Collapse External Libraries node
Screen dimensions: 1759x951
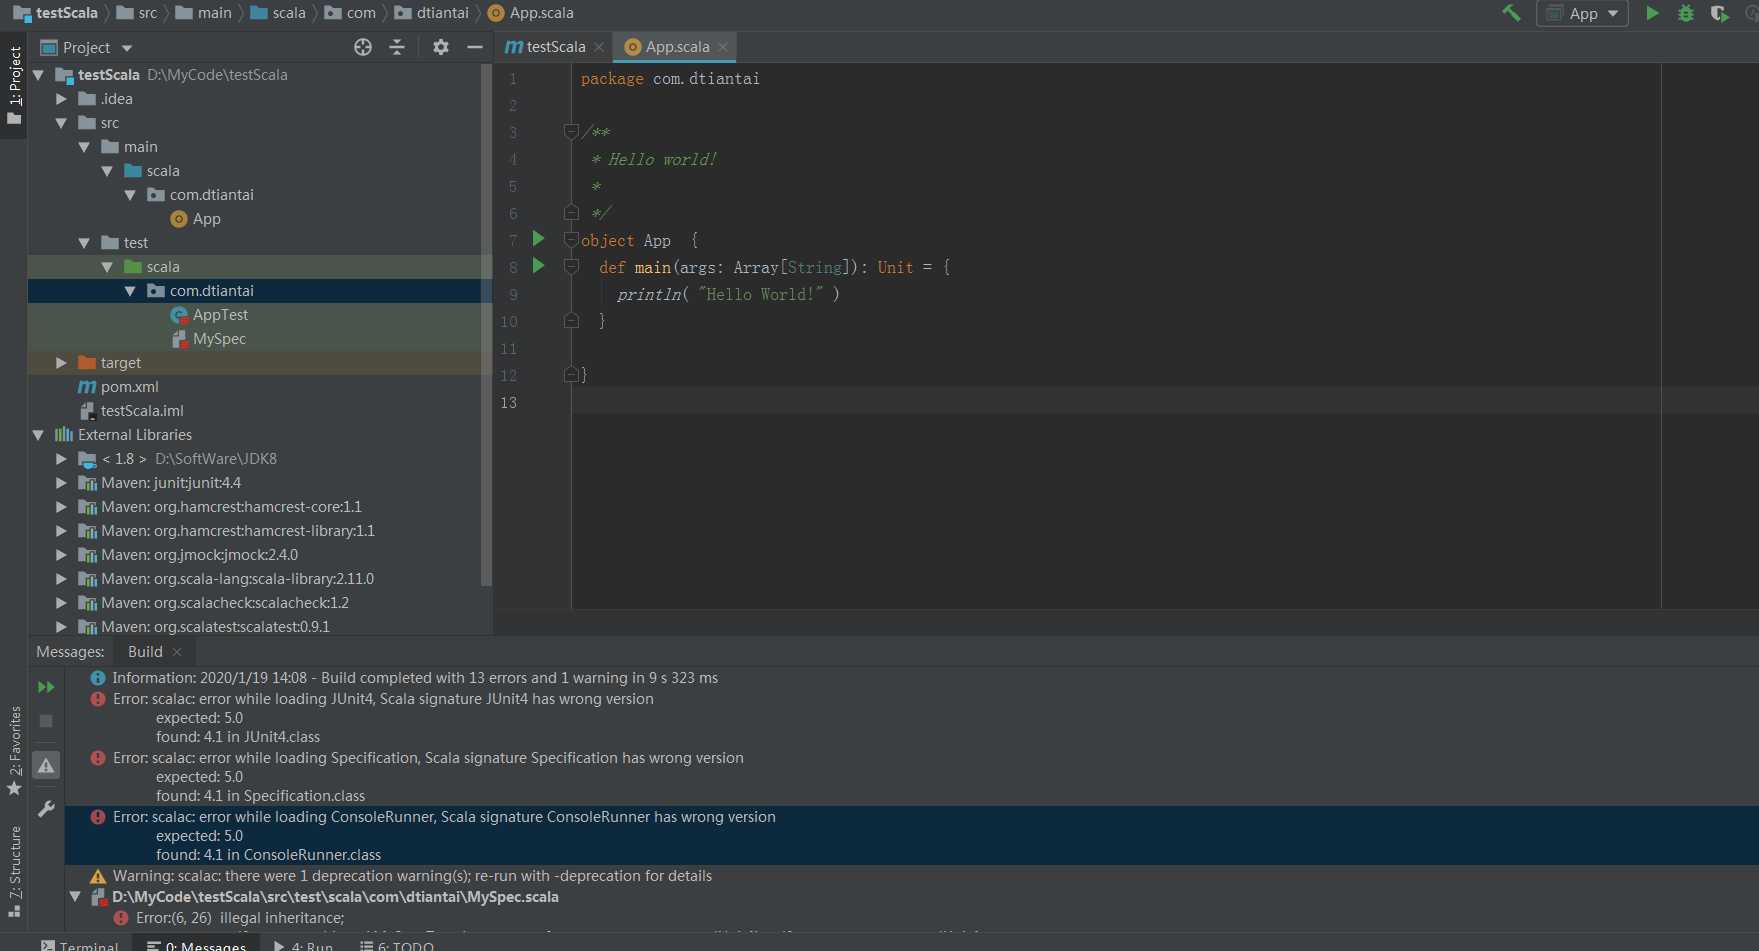point(38,435)
